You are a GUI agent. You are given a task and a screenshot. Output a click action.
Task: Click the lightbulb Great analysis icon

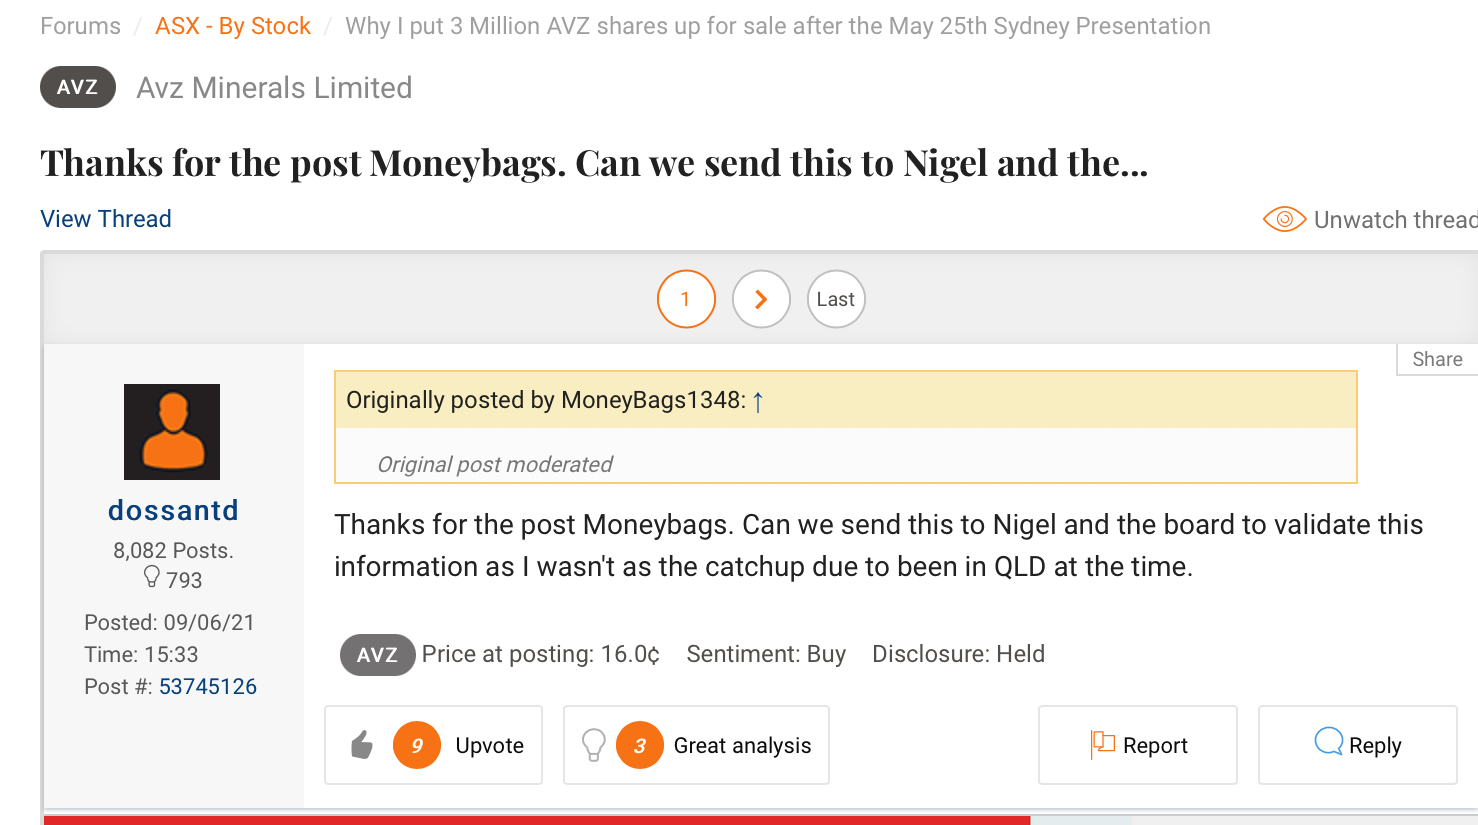tap(594, 745)
